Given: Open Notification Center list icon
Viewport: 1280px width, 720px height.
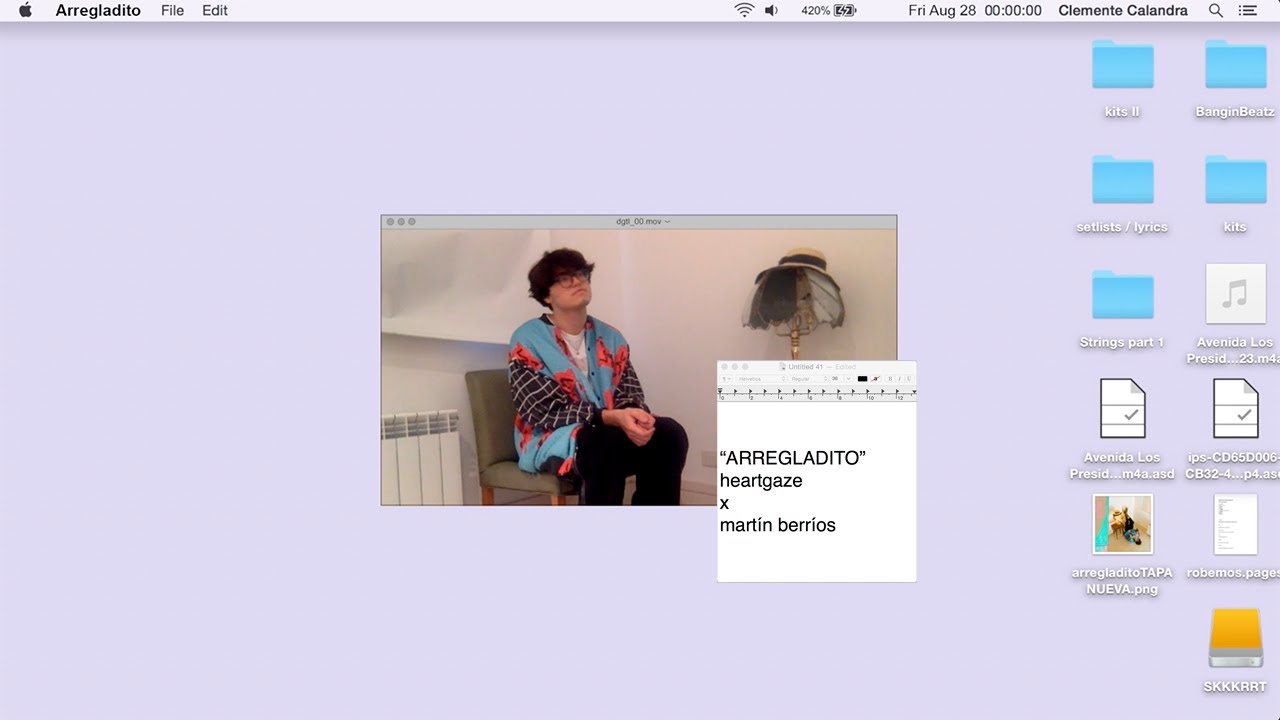Looking at the screenshot, I should 1247,10.
